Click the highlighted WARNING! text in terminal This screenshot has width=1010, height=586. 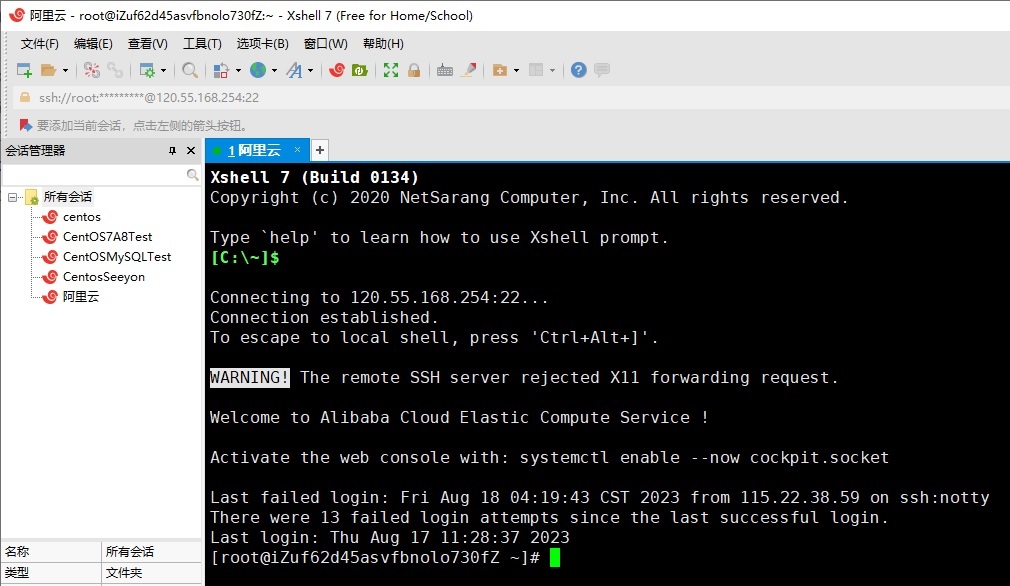tap(250, 377)
